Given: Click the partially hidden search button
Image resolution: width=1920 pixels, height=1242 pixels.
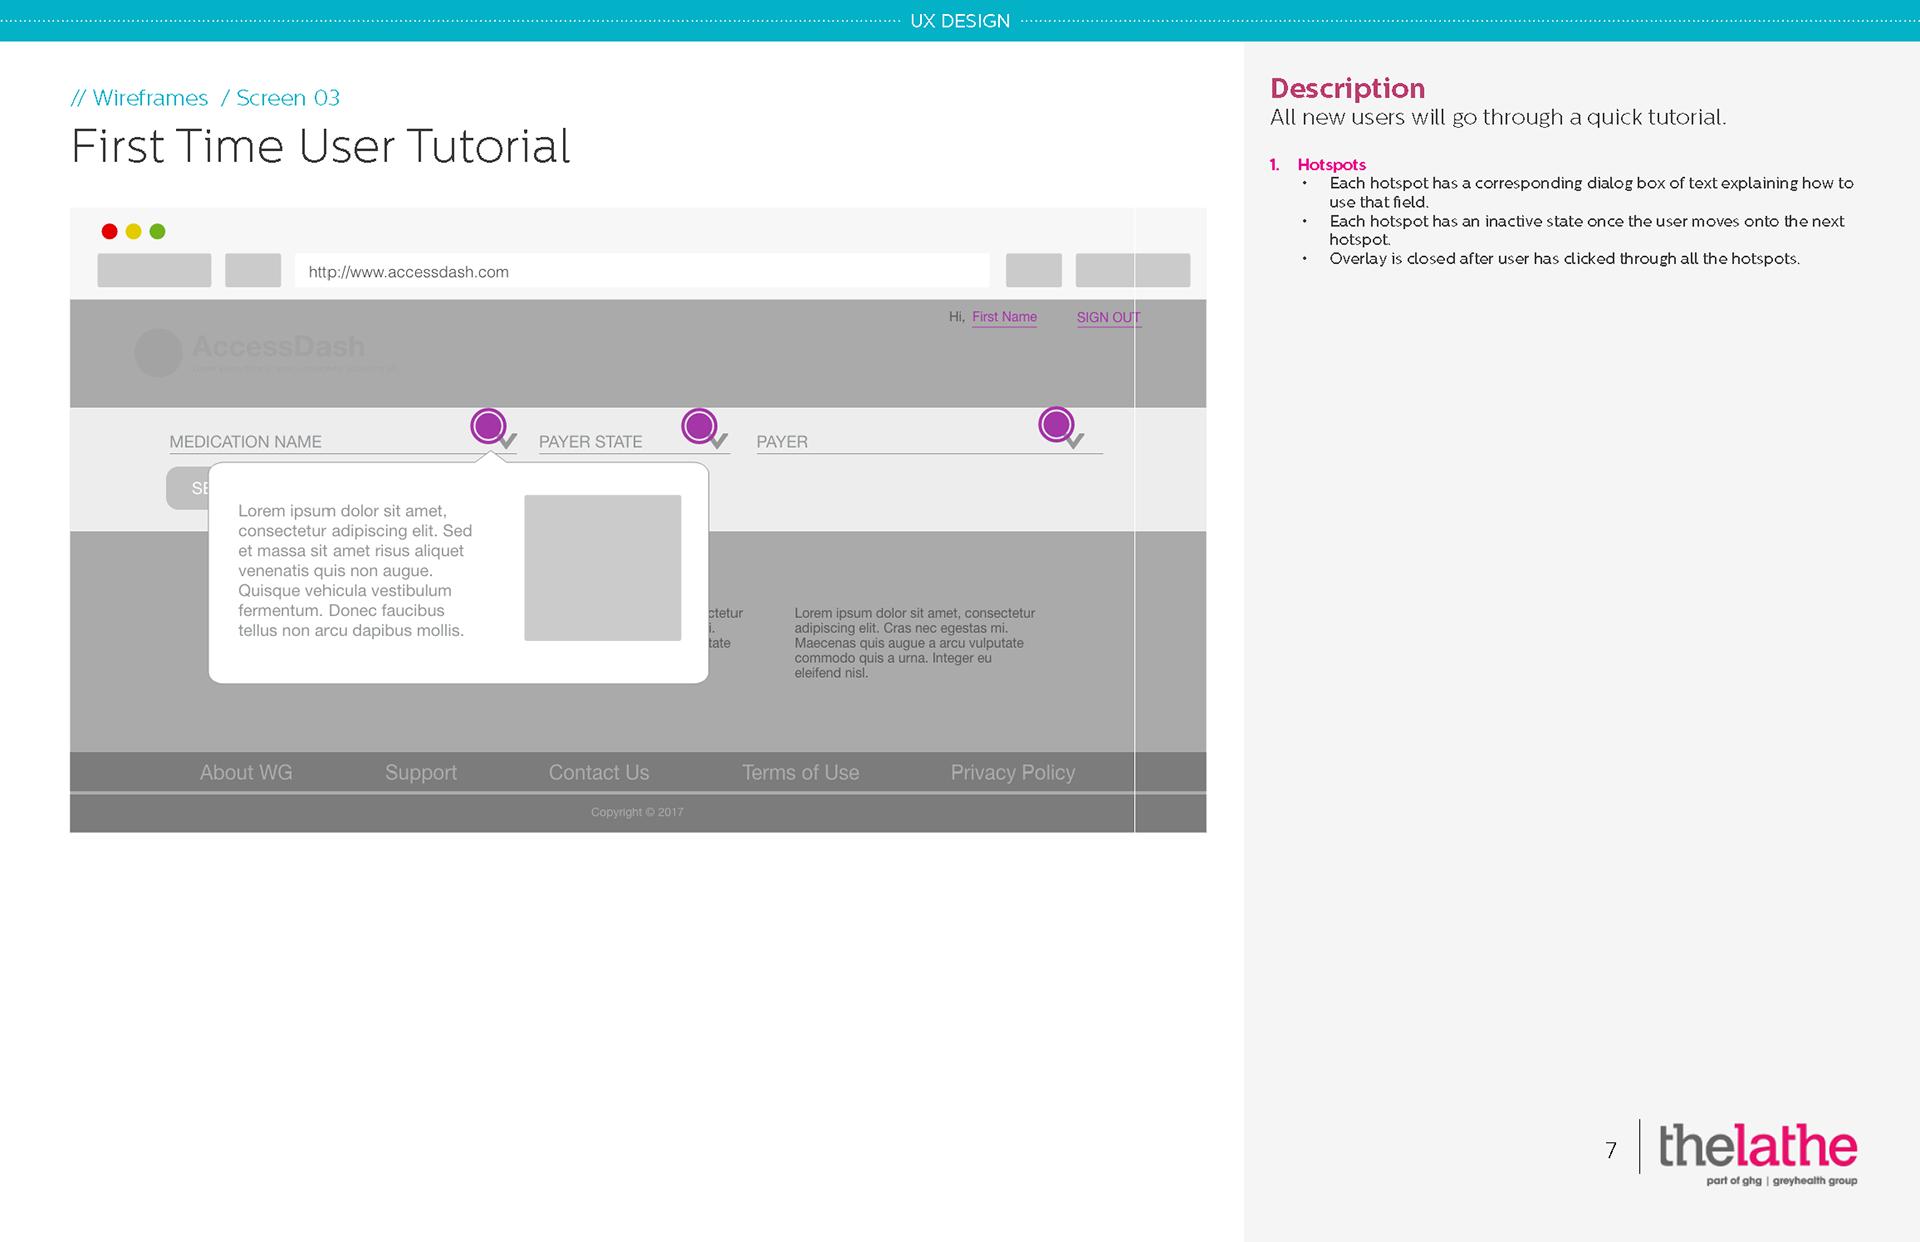Looking at the screenshot, I should coord(187,488).
